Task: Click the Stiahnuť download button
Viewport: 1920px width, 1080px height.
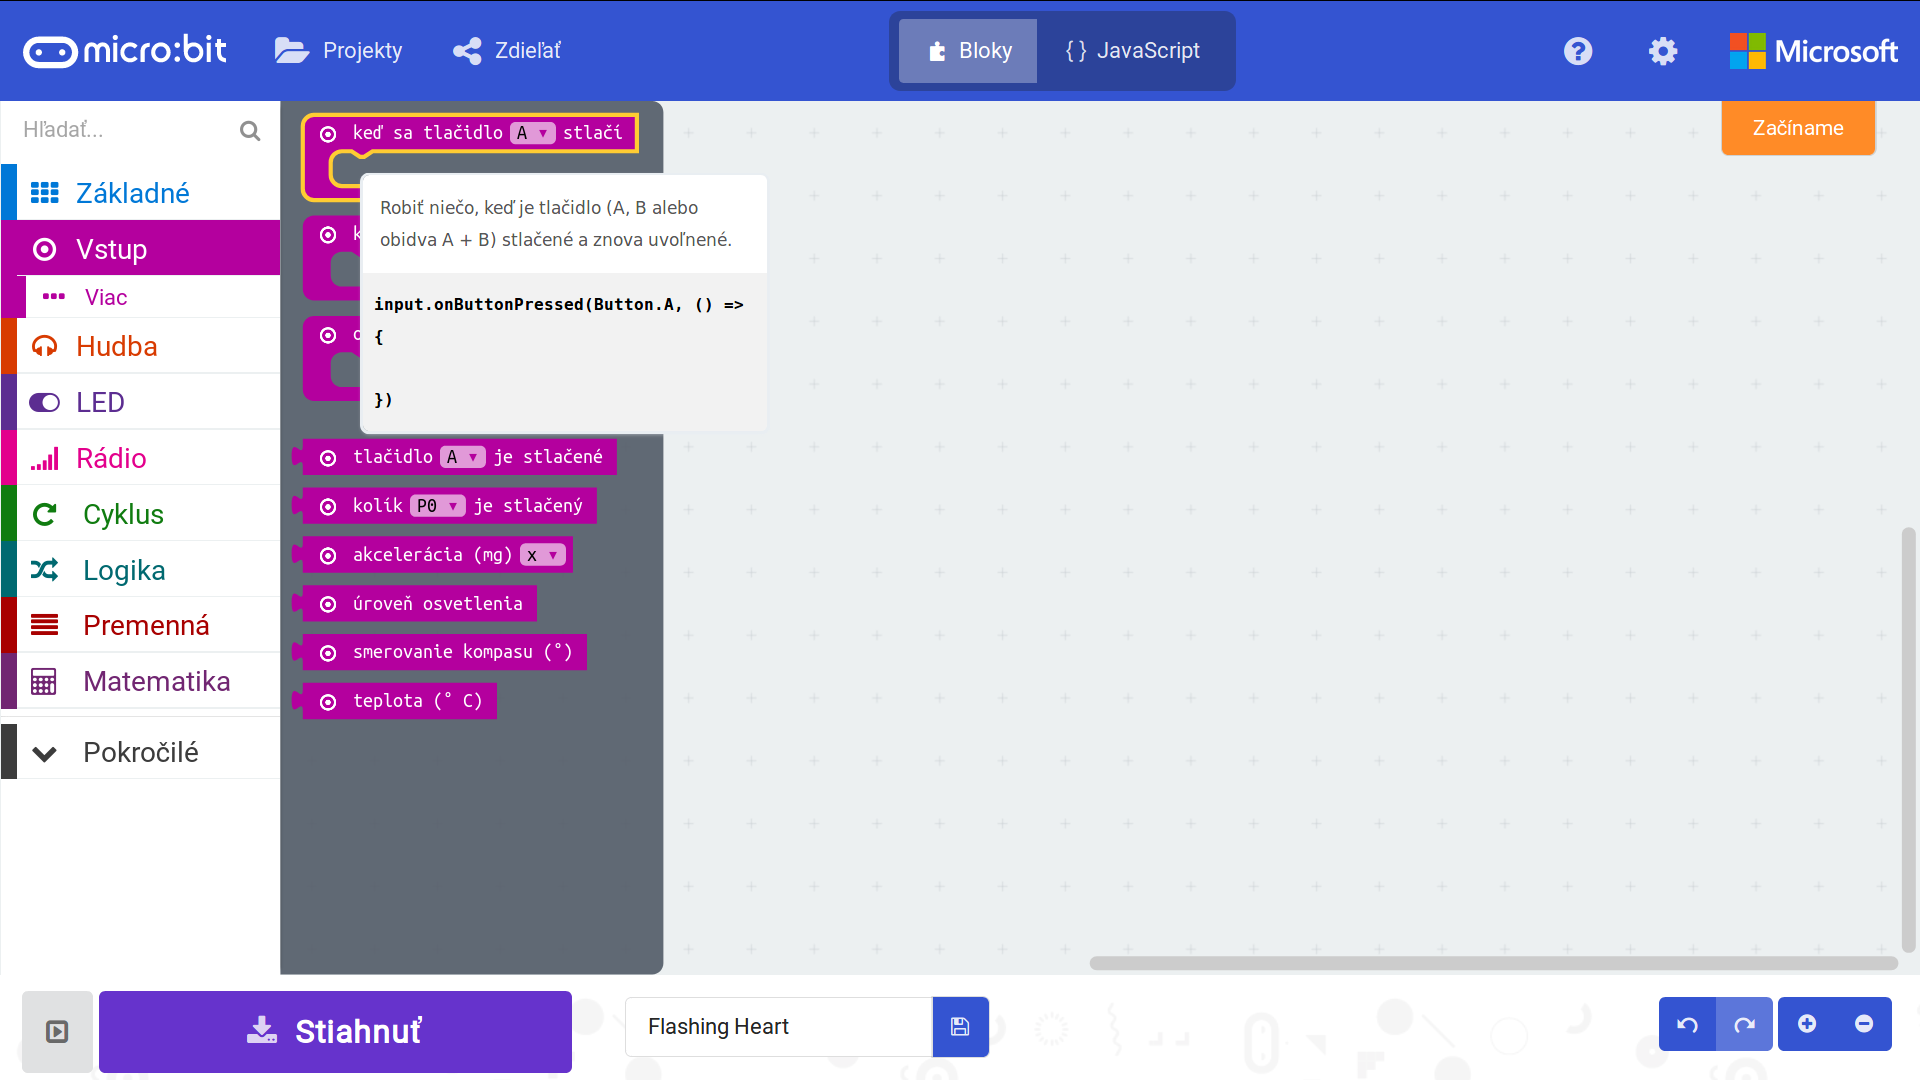Action: (x=335, y=1031)
